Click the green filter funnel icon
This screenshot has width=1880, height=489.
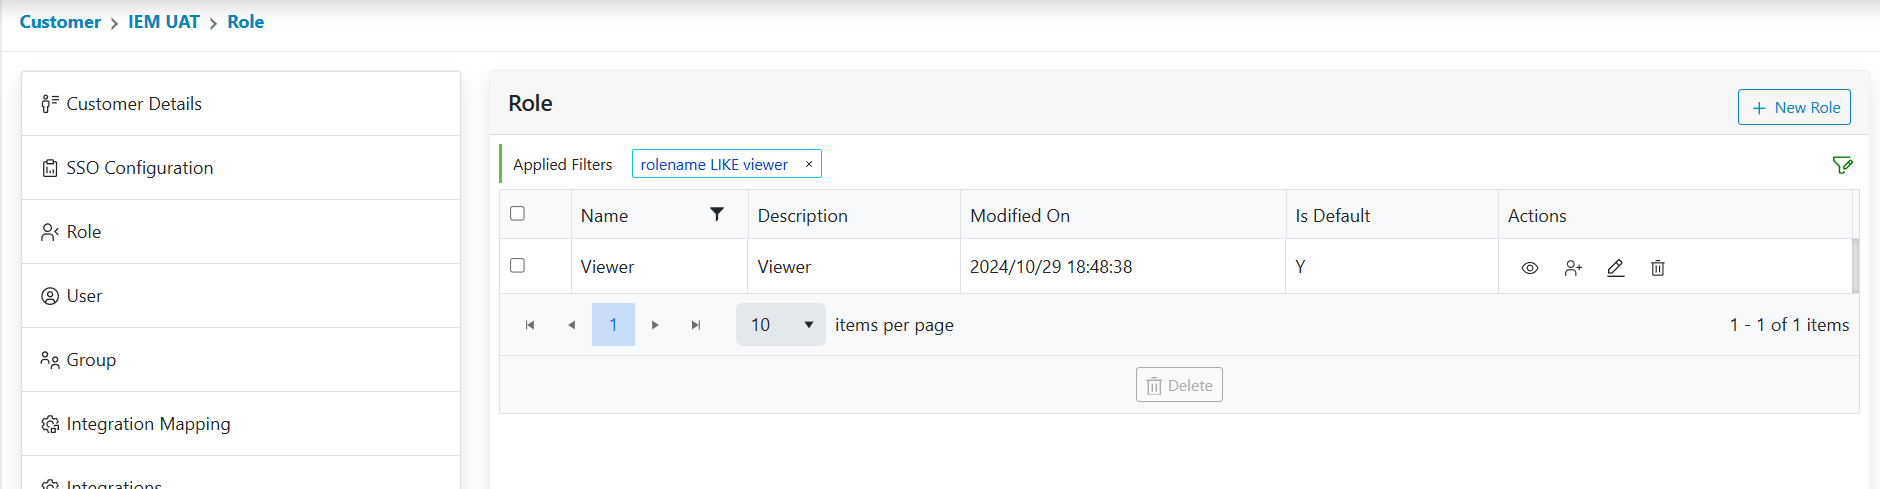[1842, 165]
